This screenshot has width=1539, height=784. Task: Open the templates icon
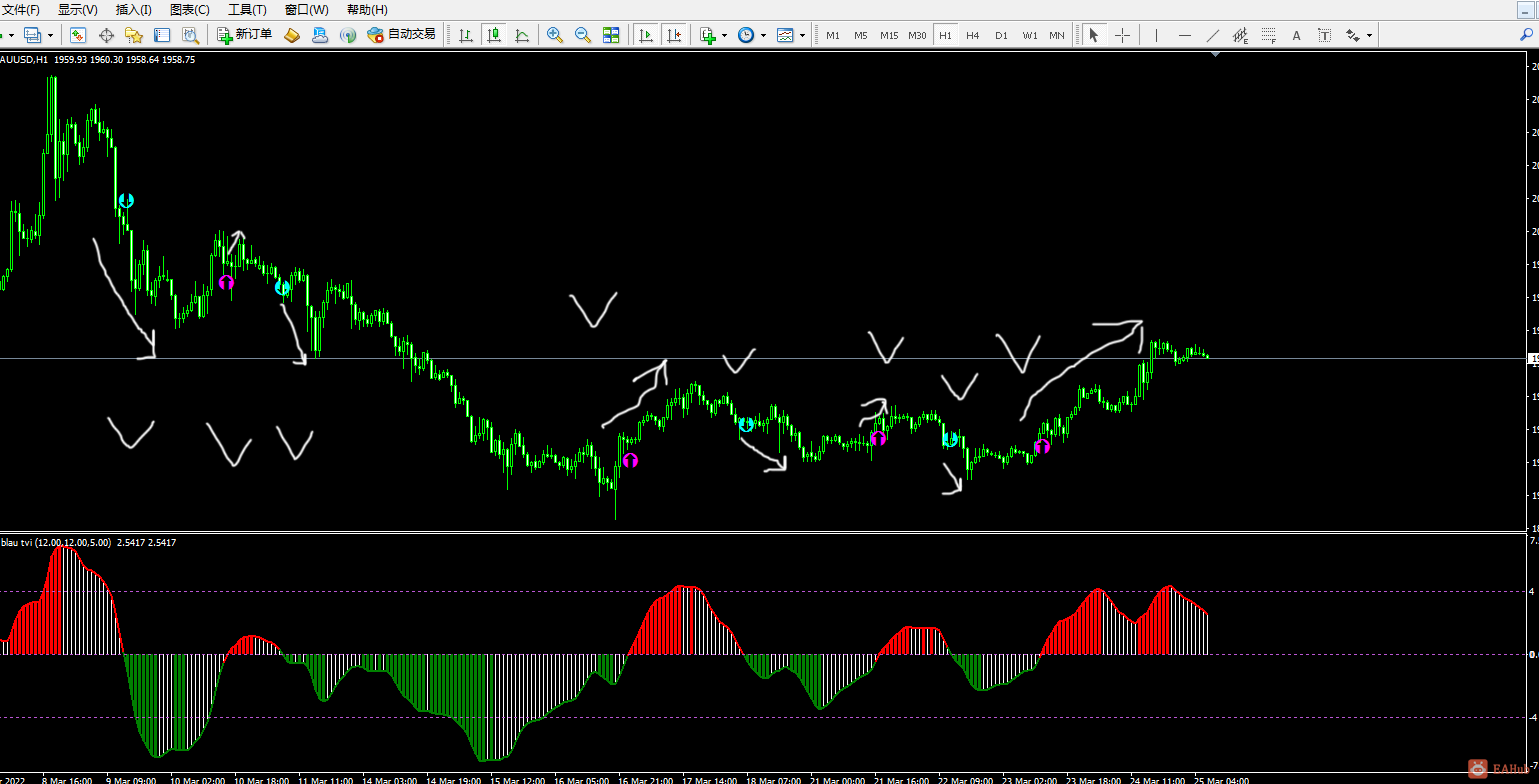click(x=785, y=35)
